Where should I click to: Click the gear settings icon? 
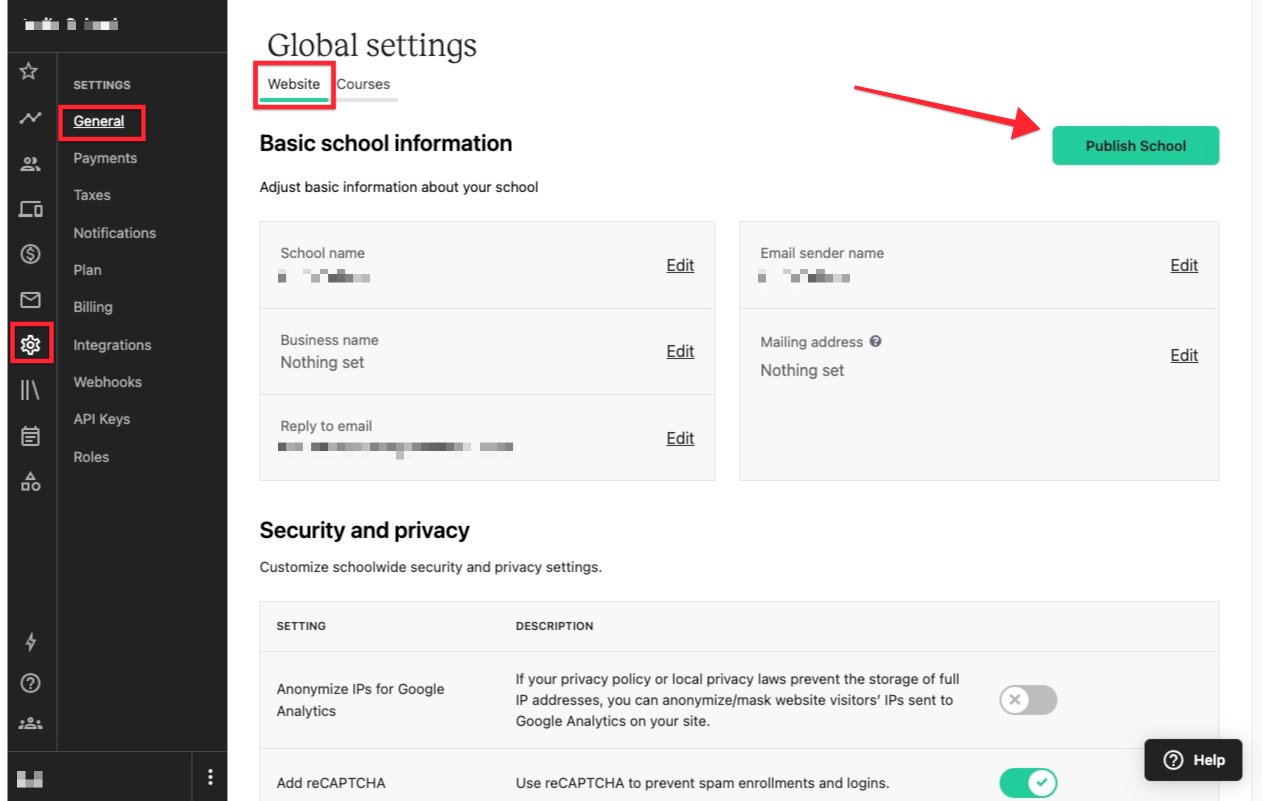(30, 345)
